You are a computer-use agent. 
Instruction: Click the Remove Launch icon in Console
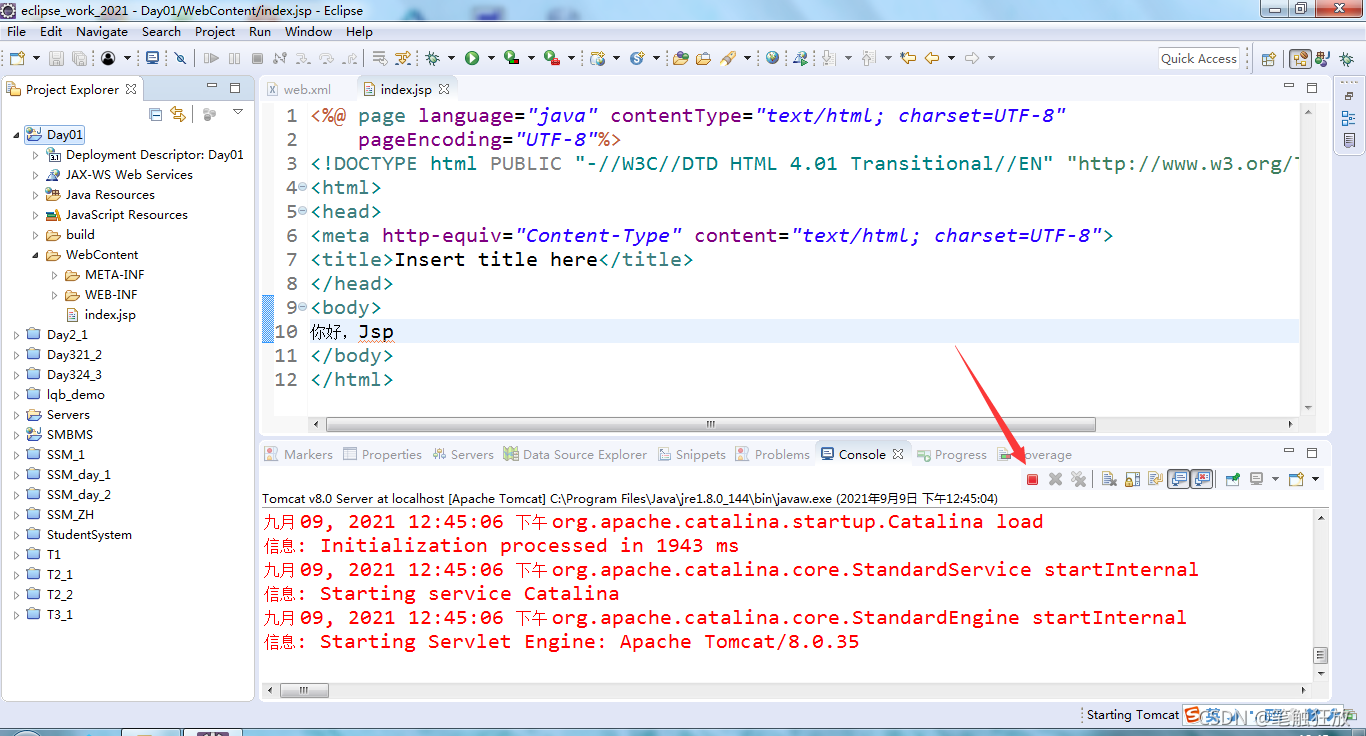tap(1055, 480)
